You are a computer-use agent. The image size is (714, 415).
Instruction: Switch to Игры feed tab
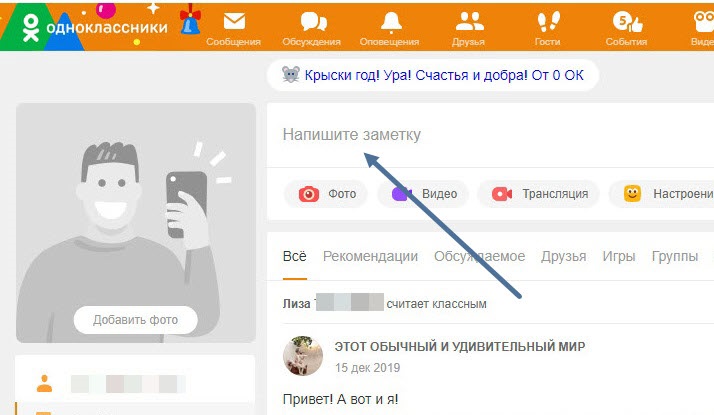click(618, 256)
